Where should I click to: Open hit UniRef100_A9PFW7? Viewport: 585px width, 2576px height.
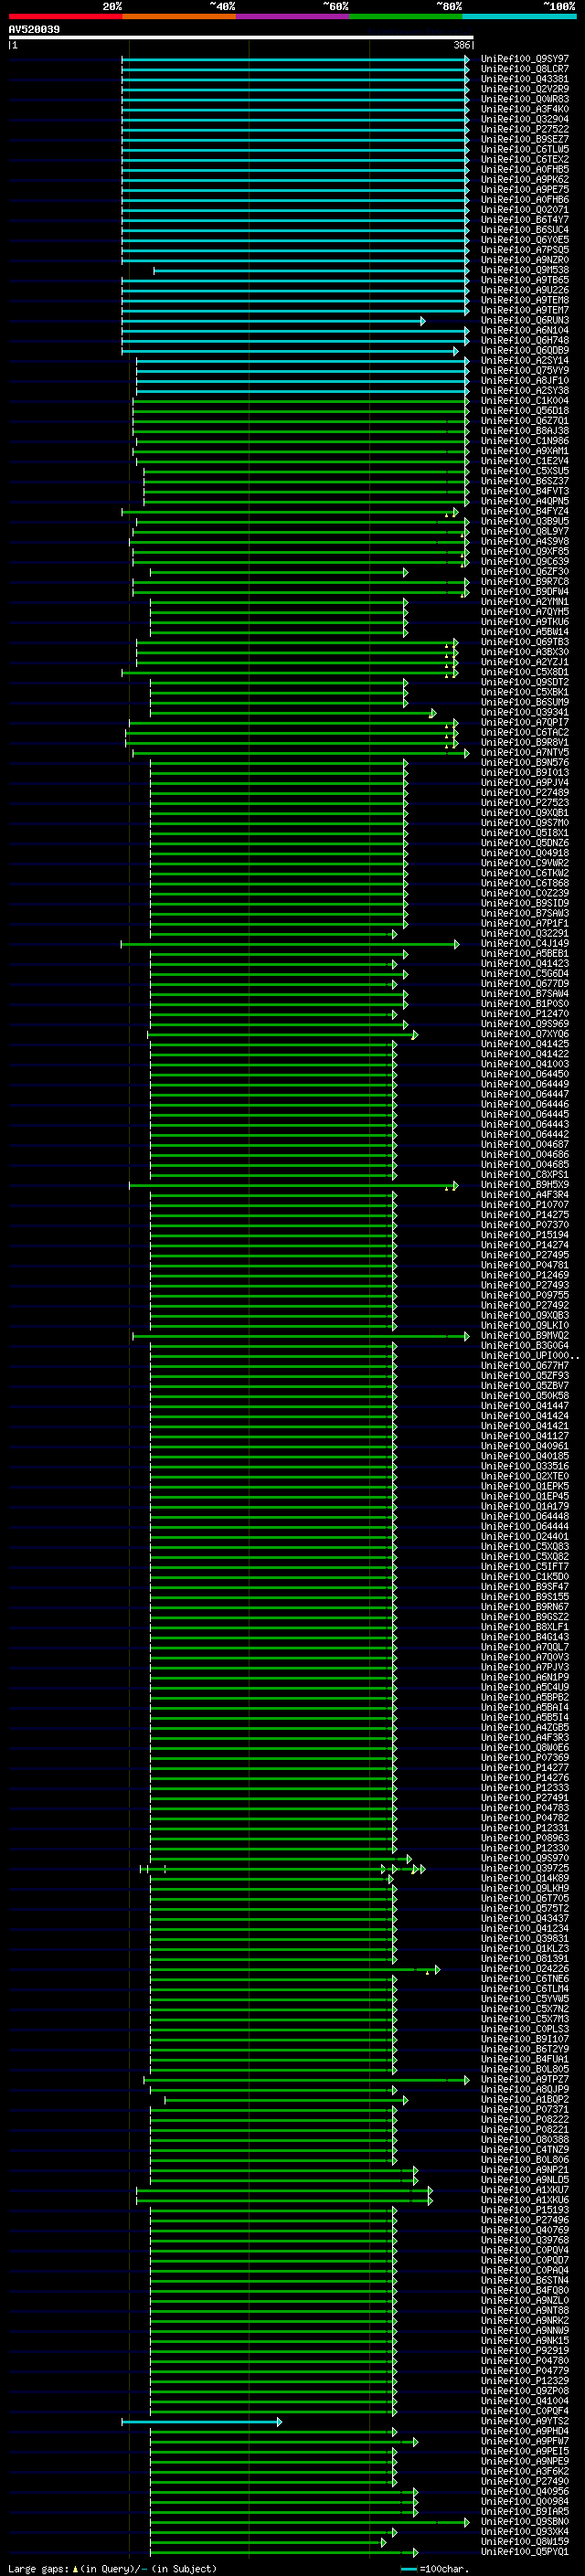(x=525, y=2442)
